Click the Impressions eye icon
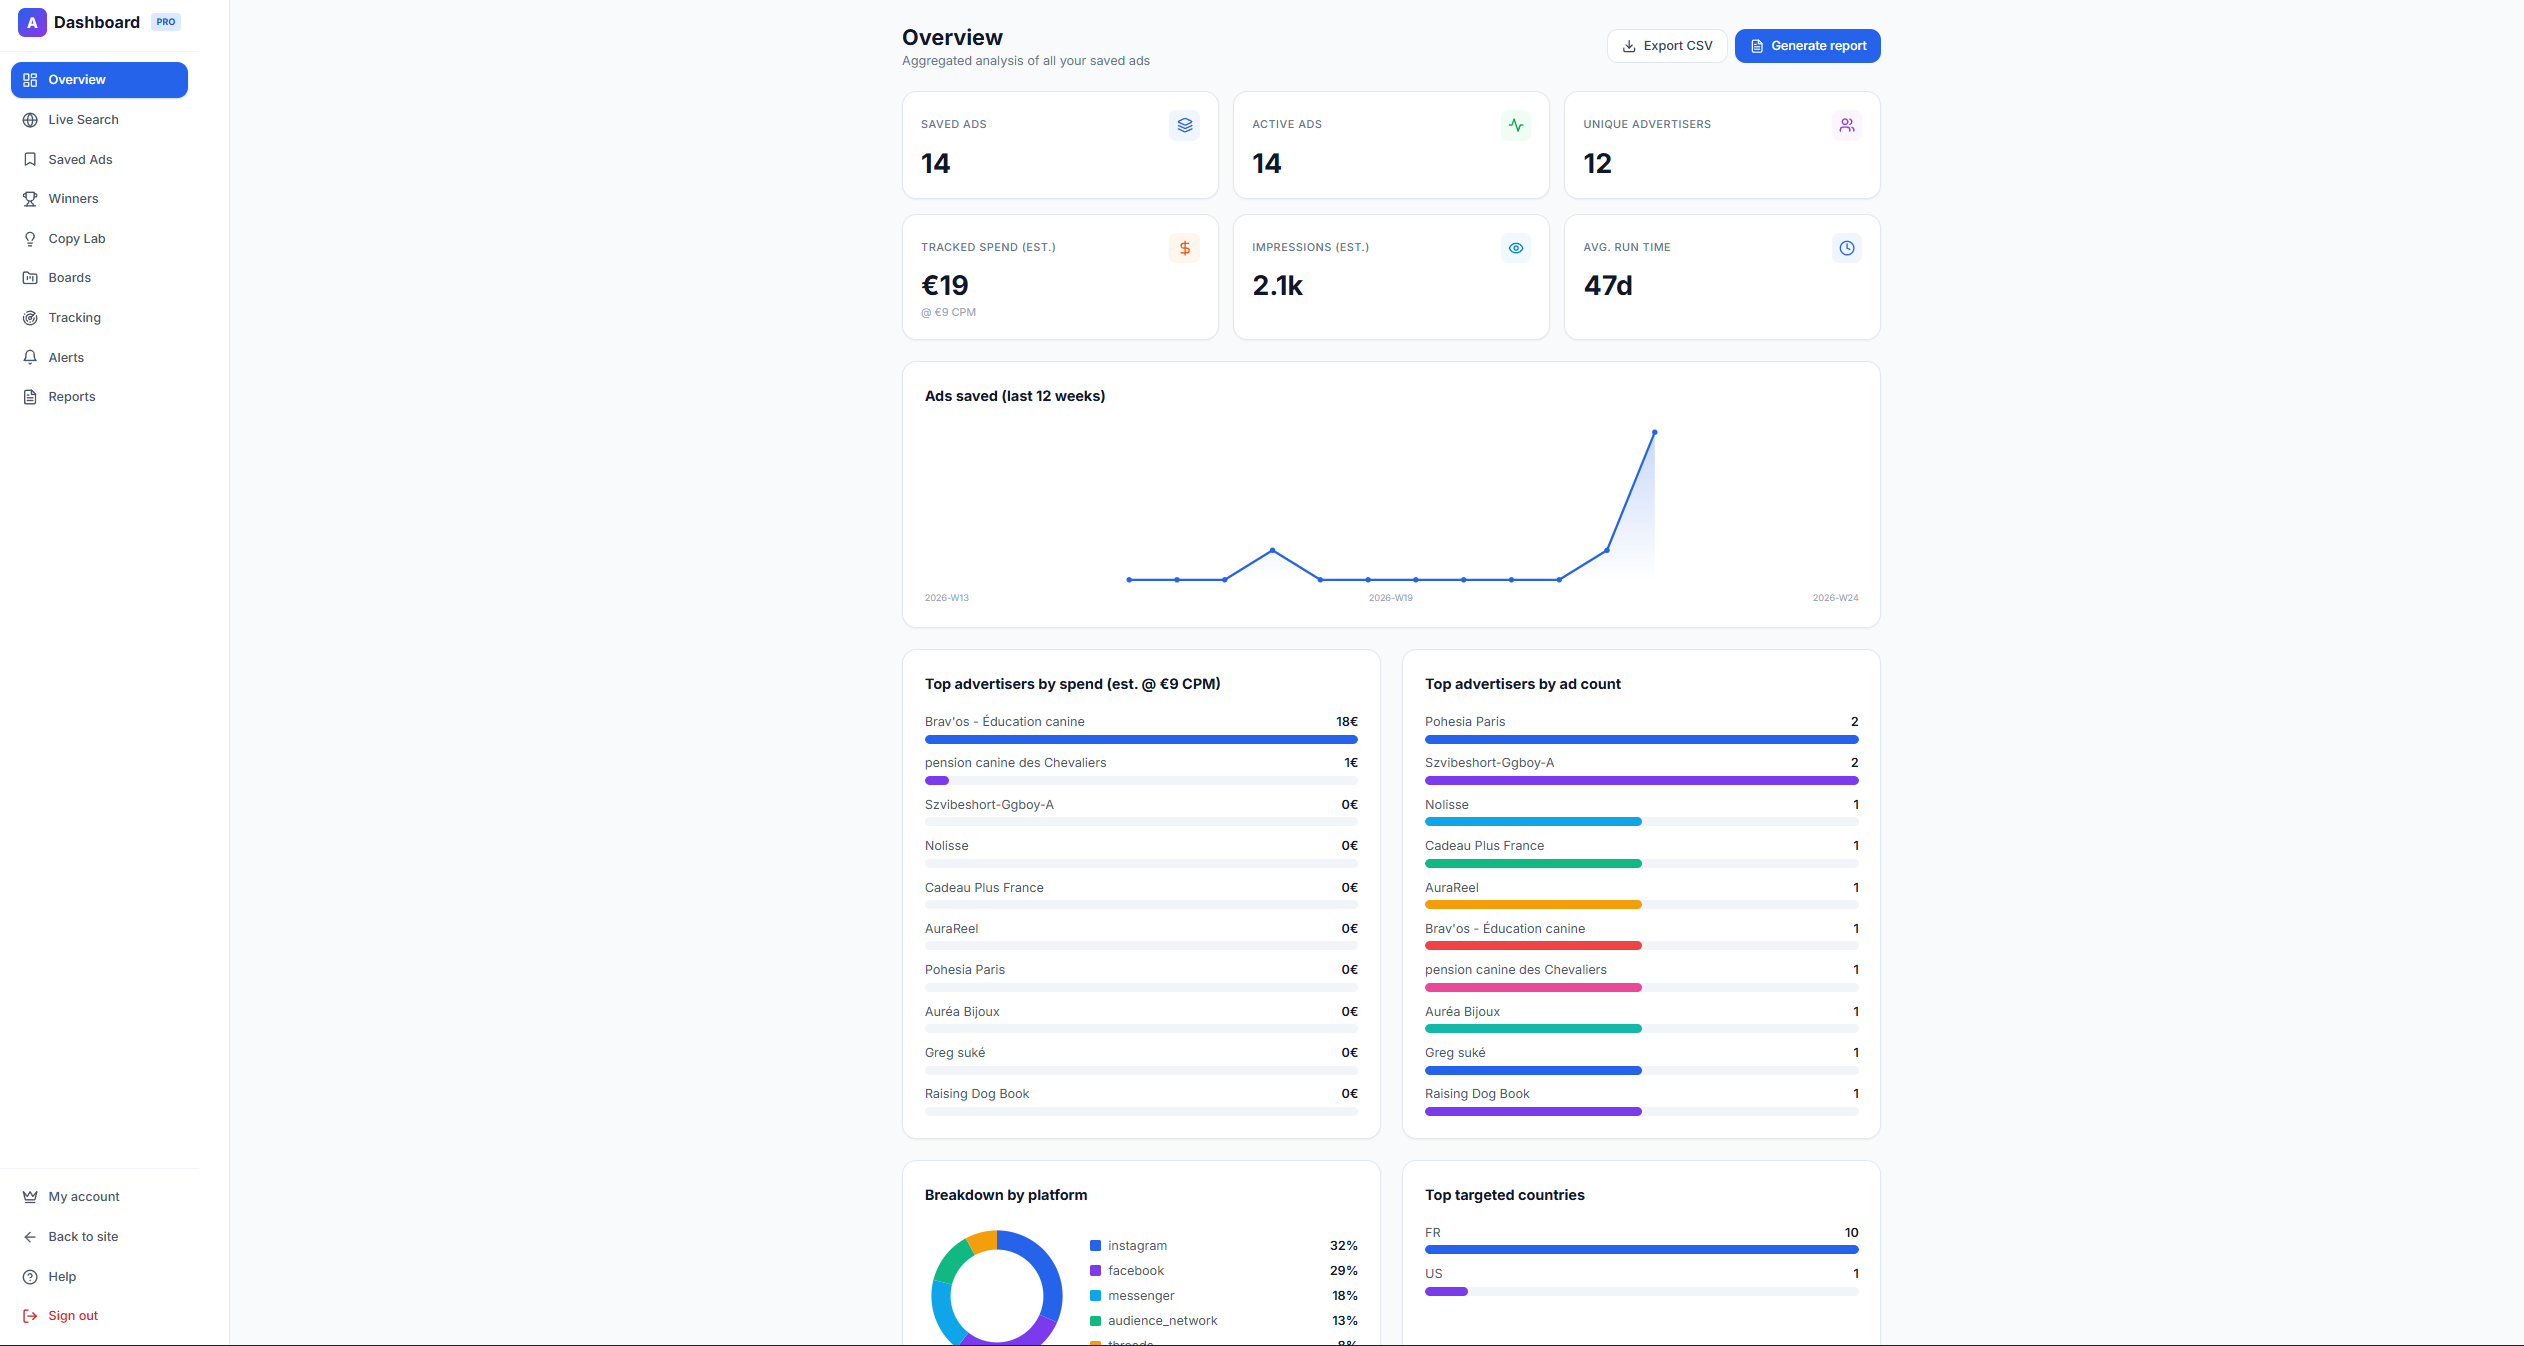 tap(1516, 248)
